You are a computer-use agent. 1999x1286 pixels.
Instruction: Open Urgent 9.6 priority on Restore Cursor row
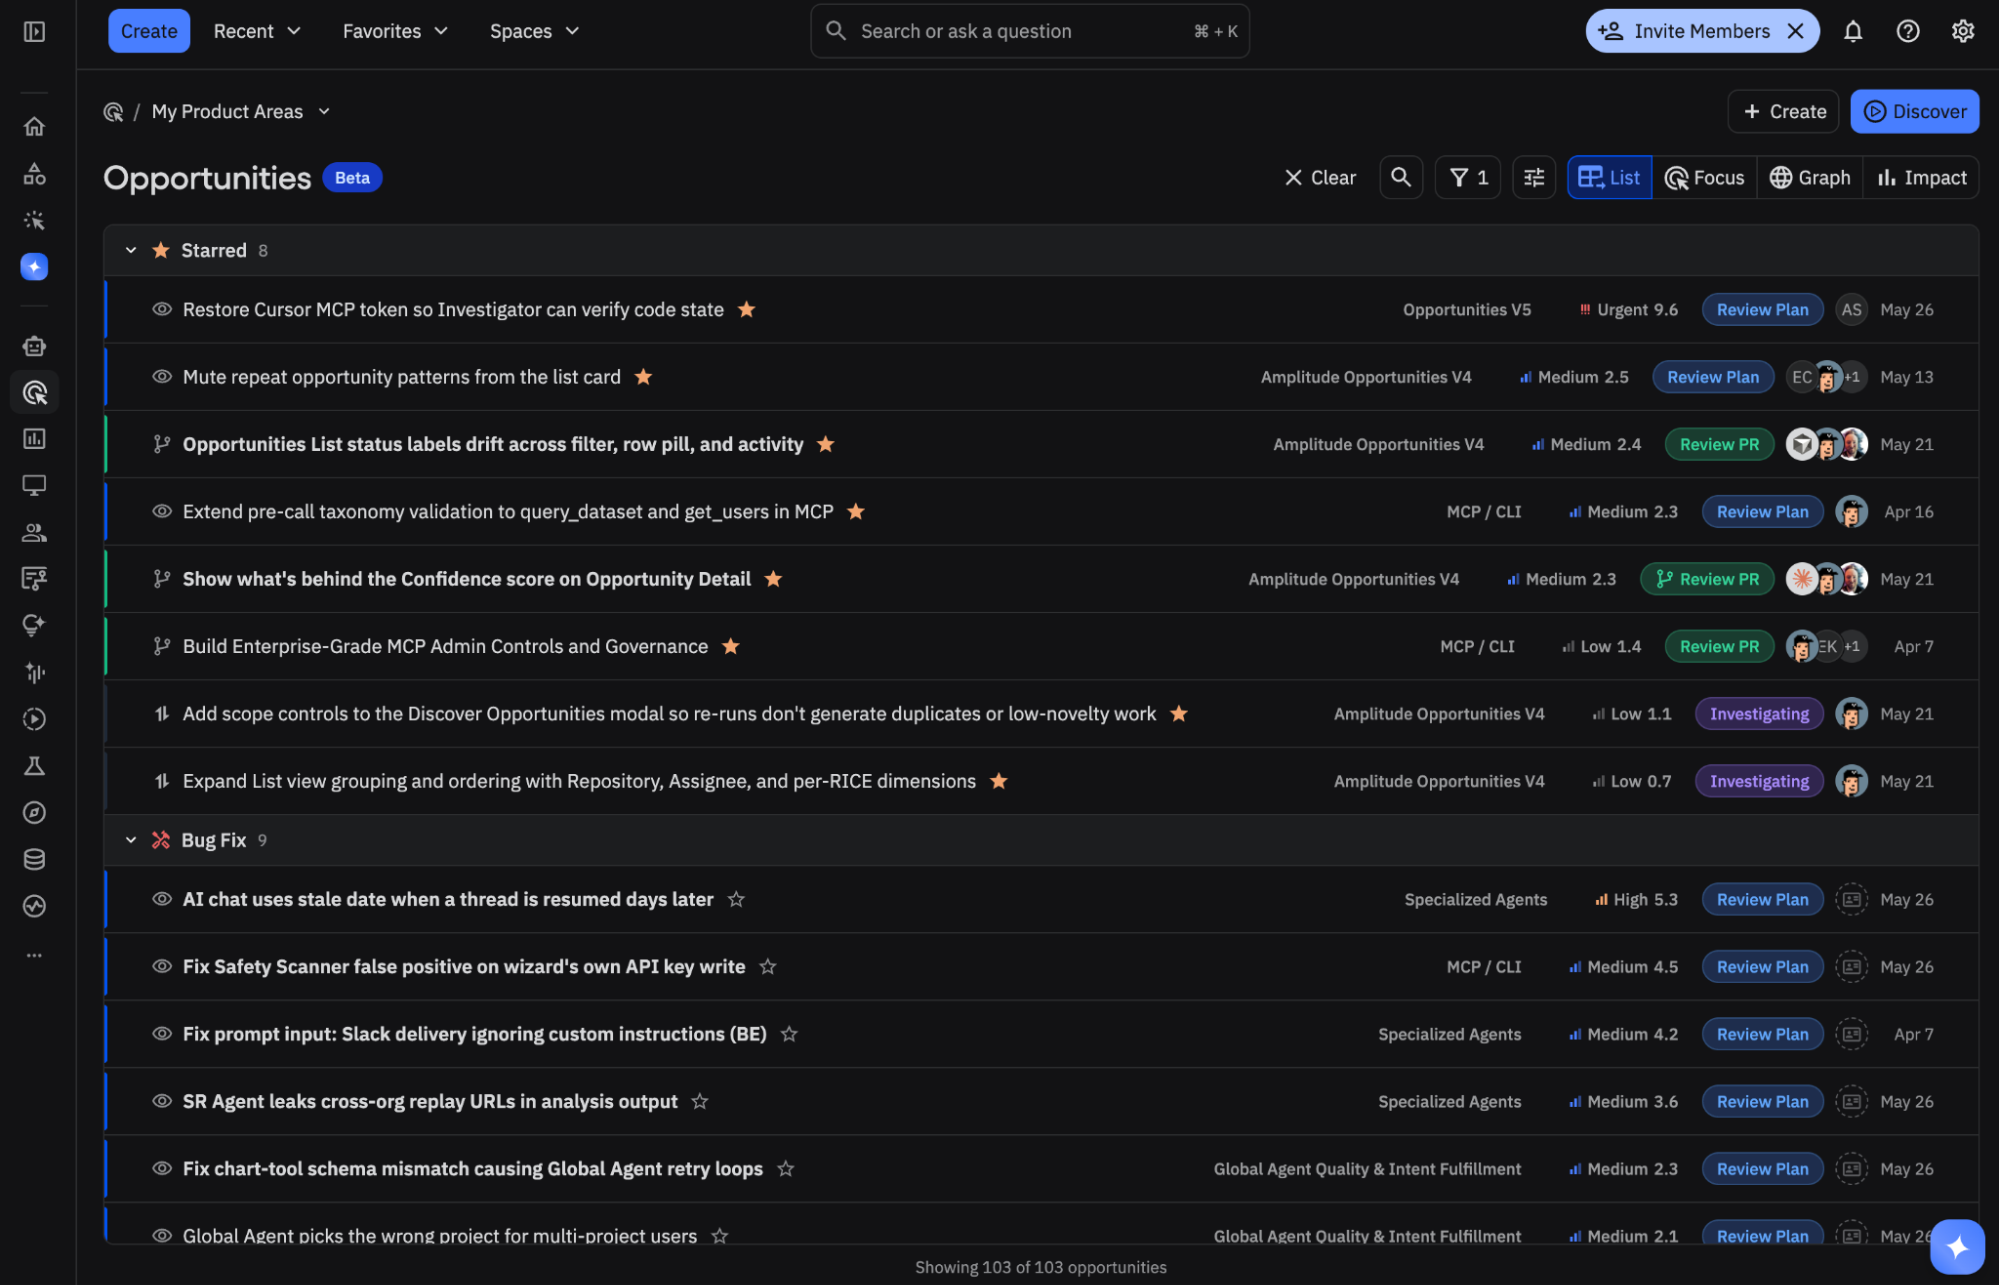[x=1628, y=310]
